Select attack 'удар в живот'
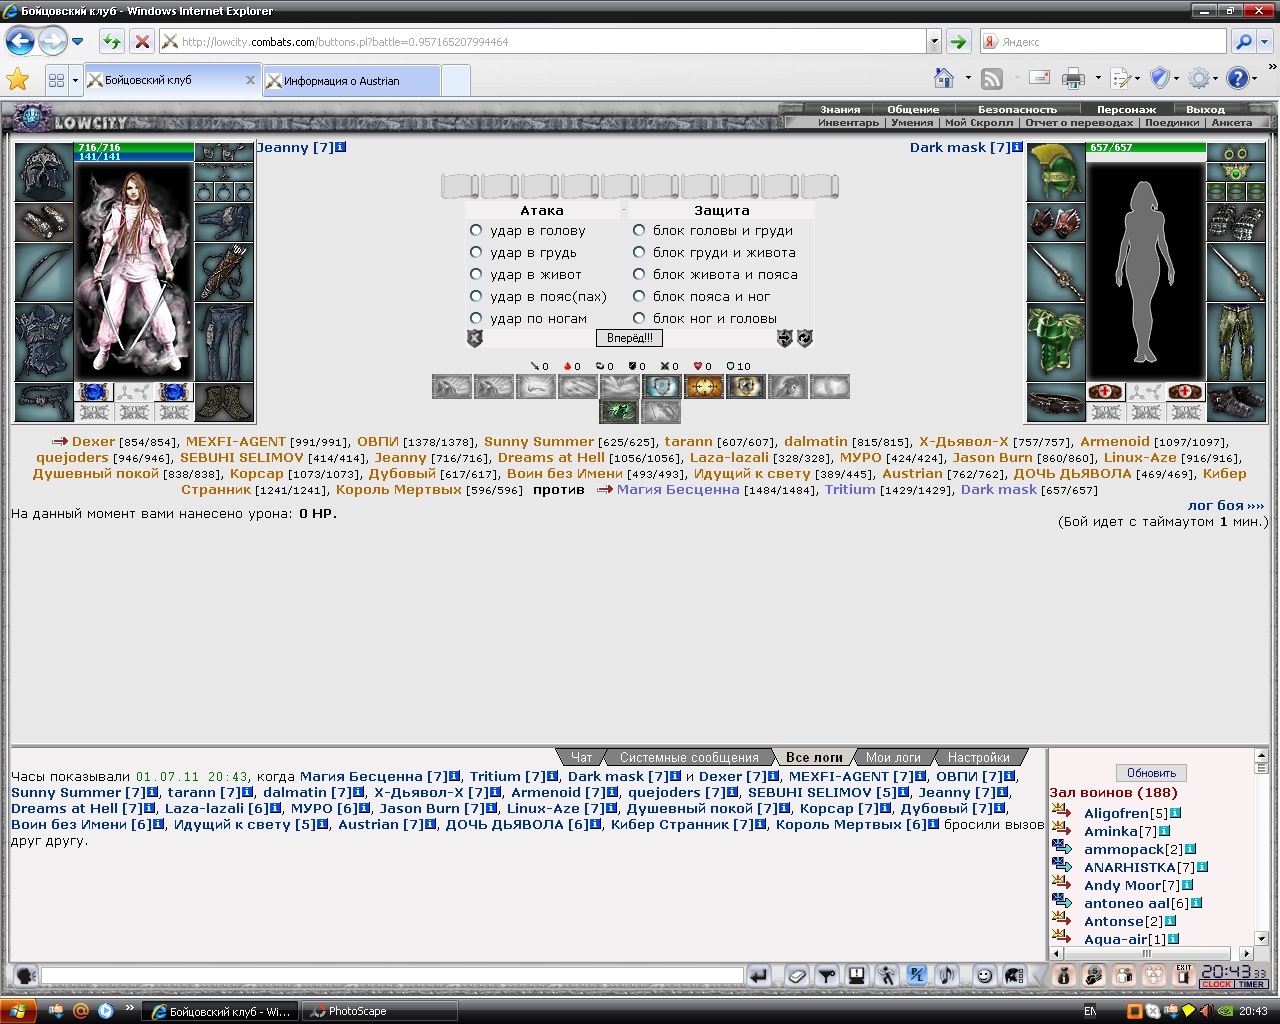1280x1024 pixels. (x=476, y=274)
